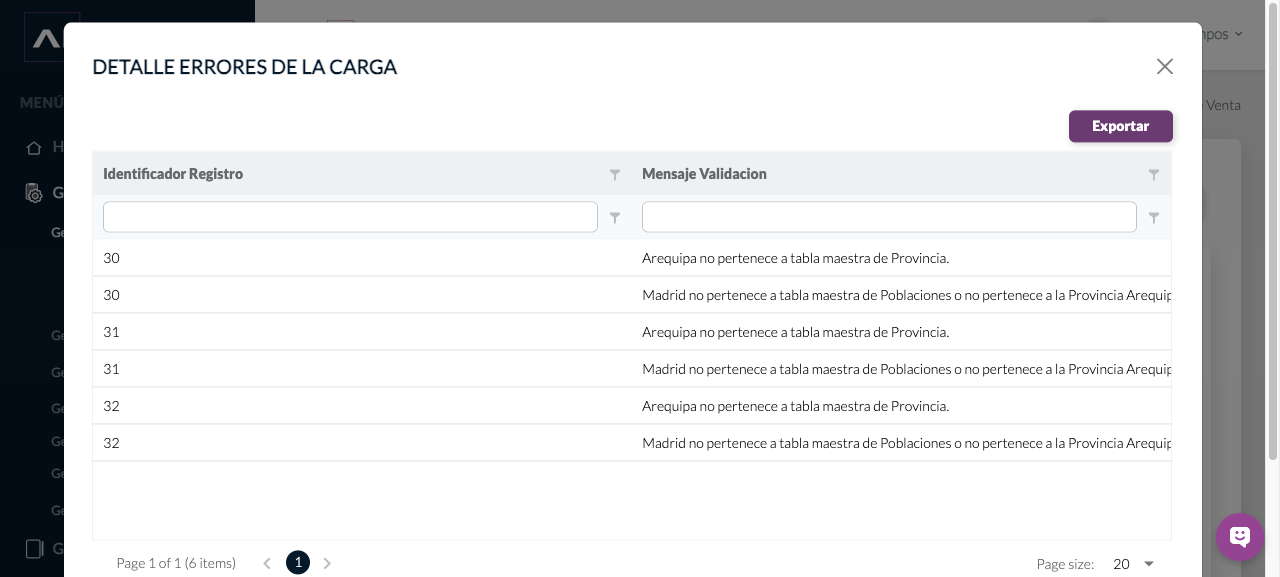This screenshot has width=1280, height=577.
Task: Click filter operator icon beside Mensaje Validacion input
Action: (x=1154, y=217)
